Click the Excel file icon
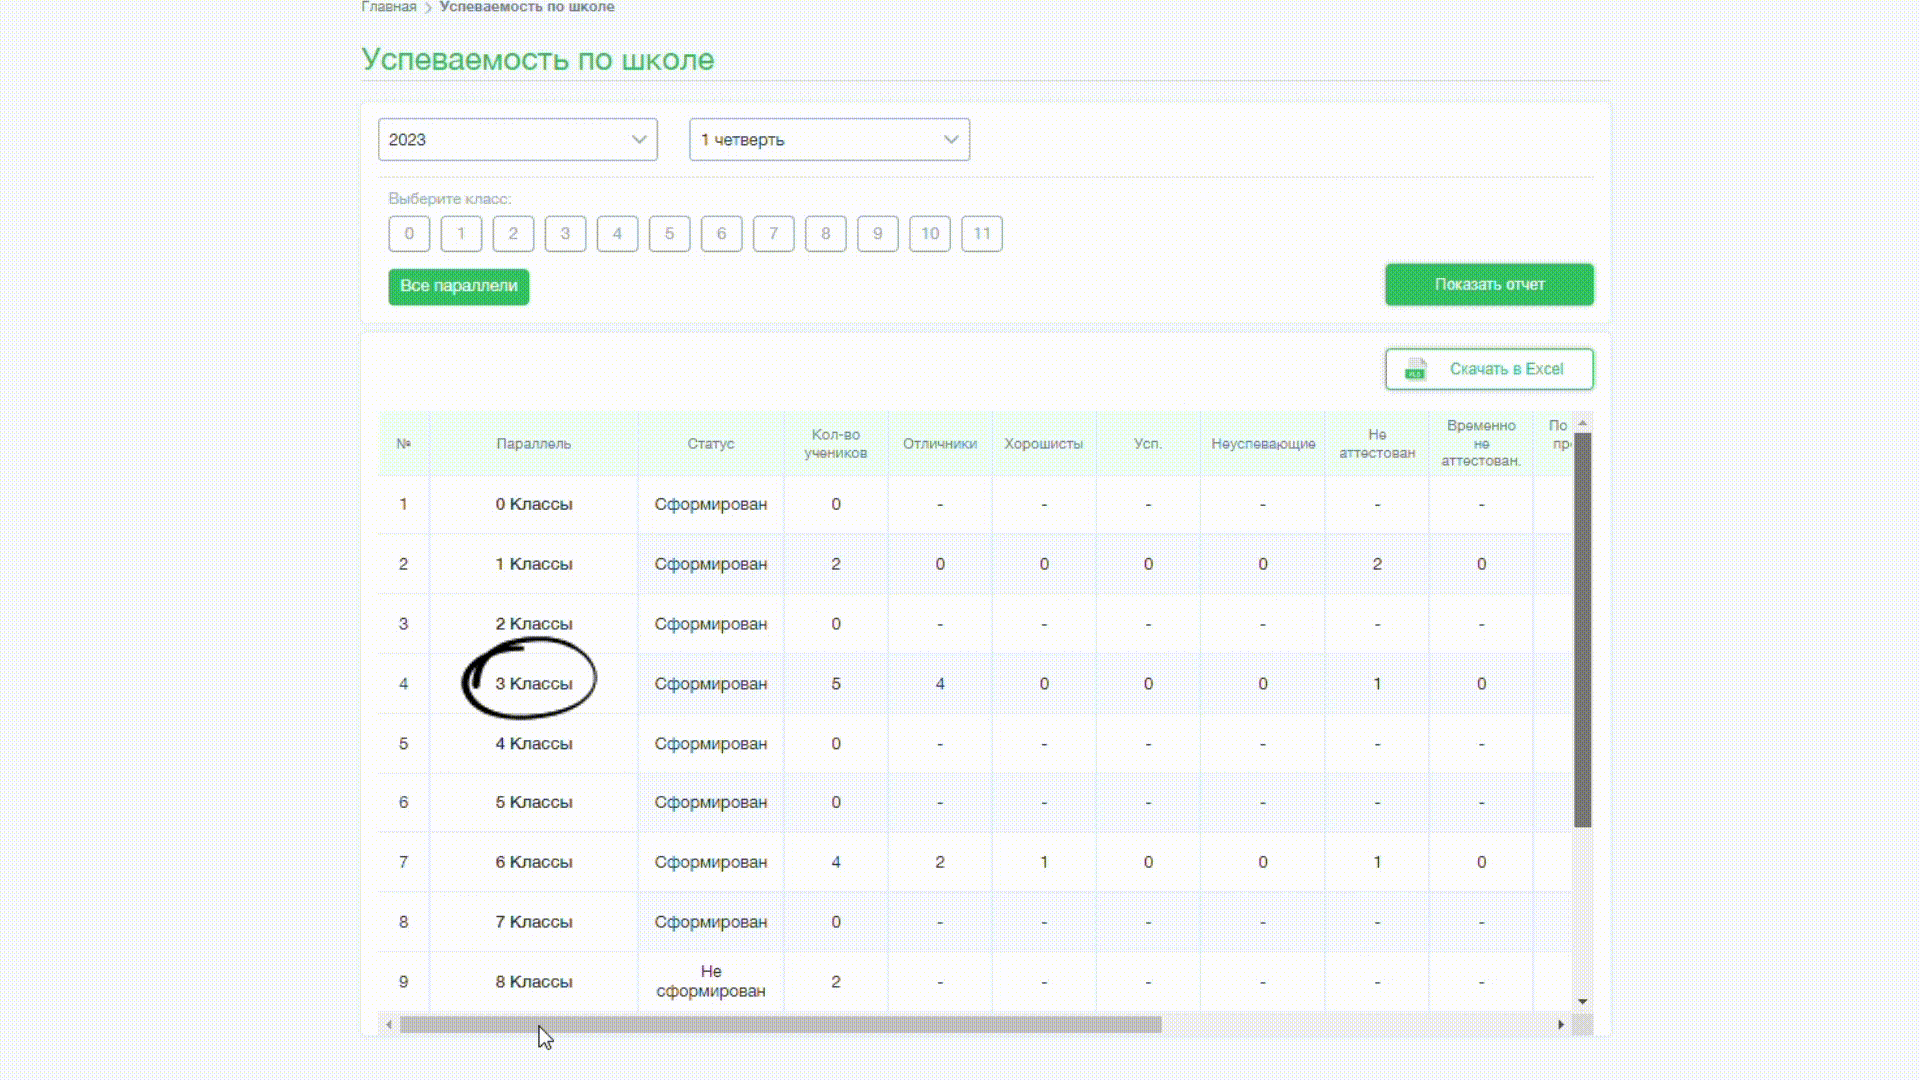Viewport: 1920px width, 1080px height. pos(1415,369)
